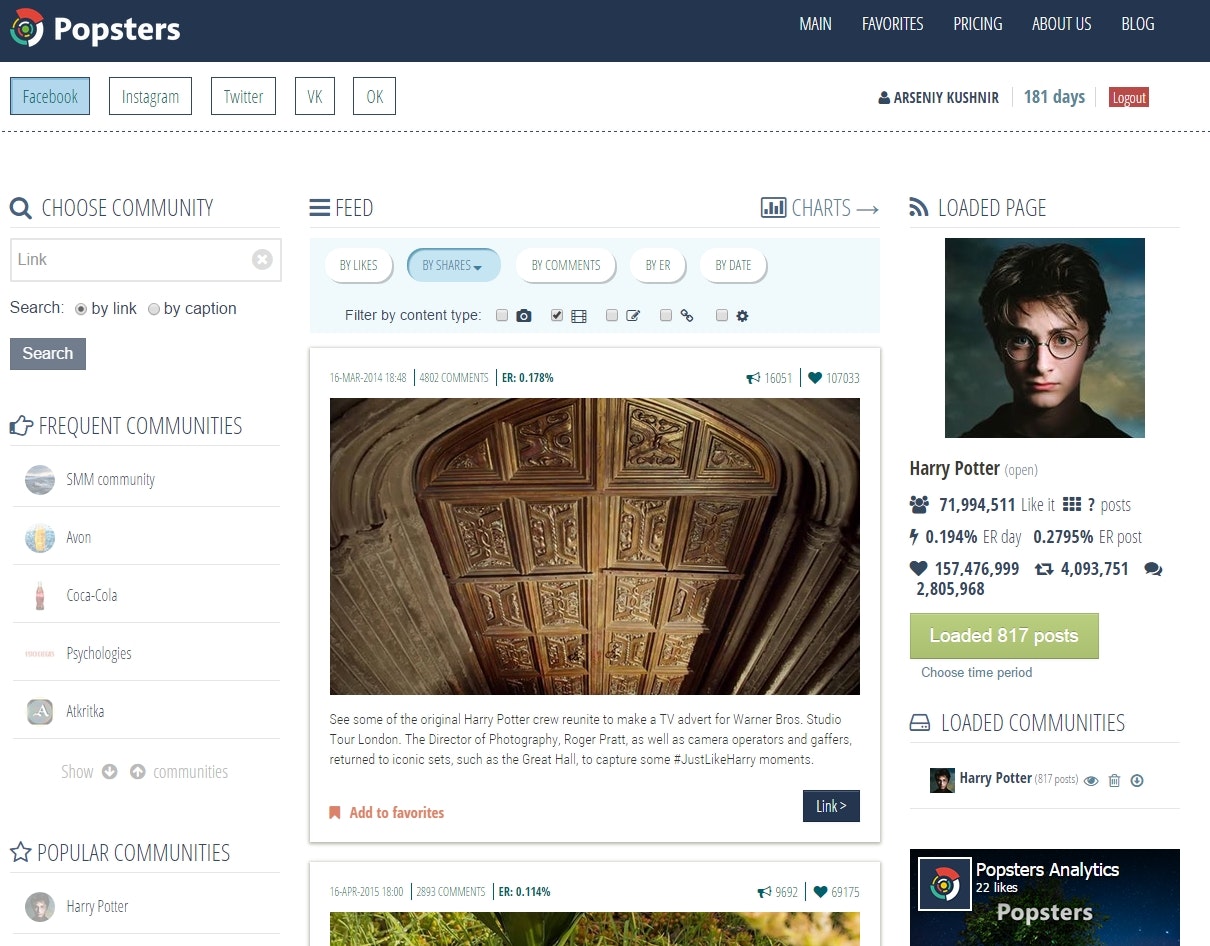This screenshot has height=946, width=1210.
Task: Uncheck the video content type checkbox
Action: pyautogui.click(x=557, y=315)
